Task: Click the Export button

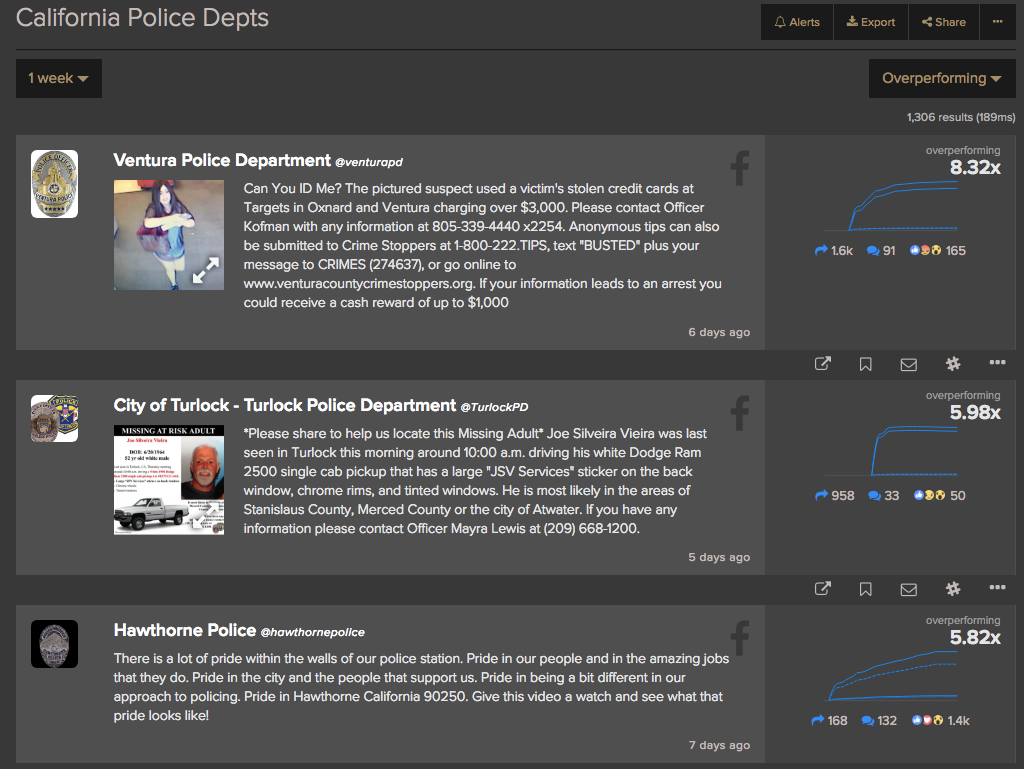Action: coord(871,22)
